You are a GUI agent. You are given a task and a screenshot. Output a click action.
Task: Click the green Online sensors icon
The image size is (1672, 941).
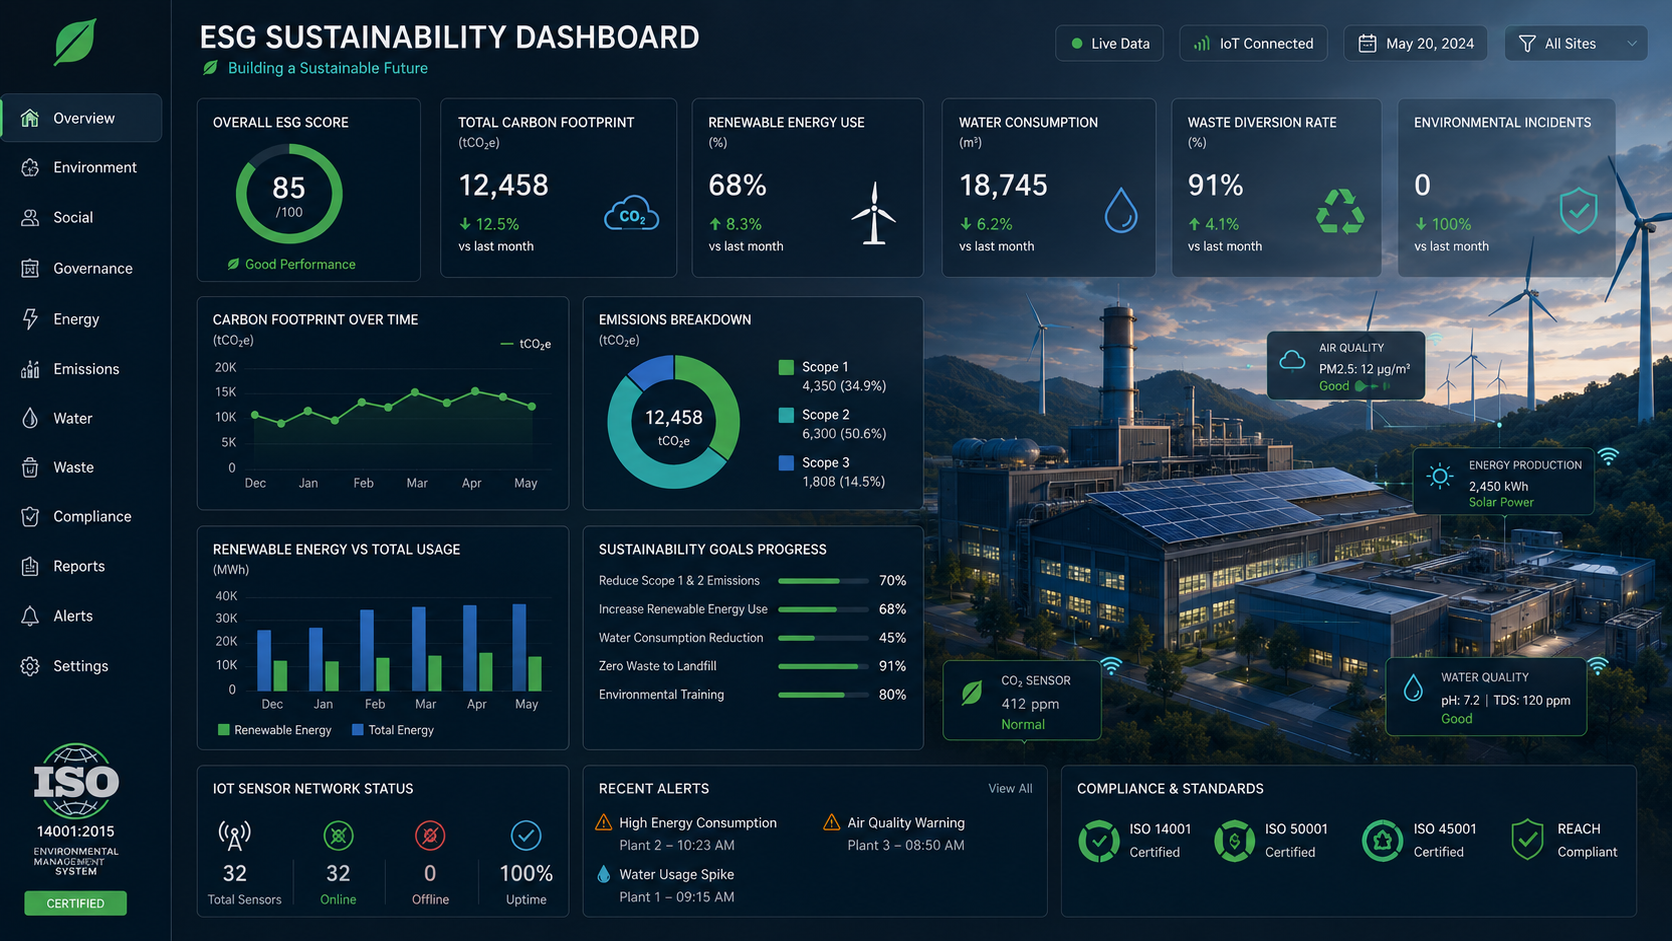click(x=338, y=835)
